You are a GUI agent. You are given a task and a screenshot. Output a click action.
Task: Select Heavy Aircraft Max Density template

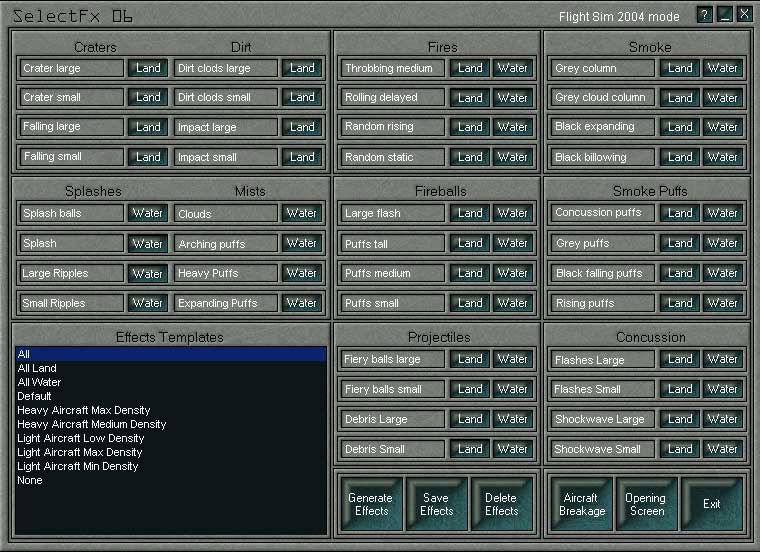pos(171,410)
